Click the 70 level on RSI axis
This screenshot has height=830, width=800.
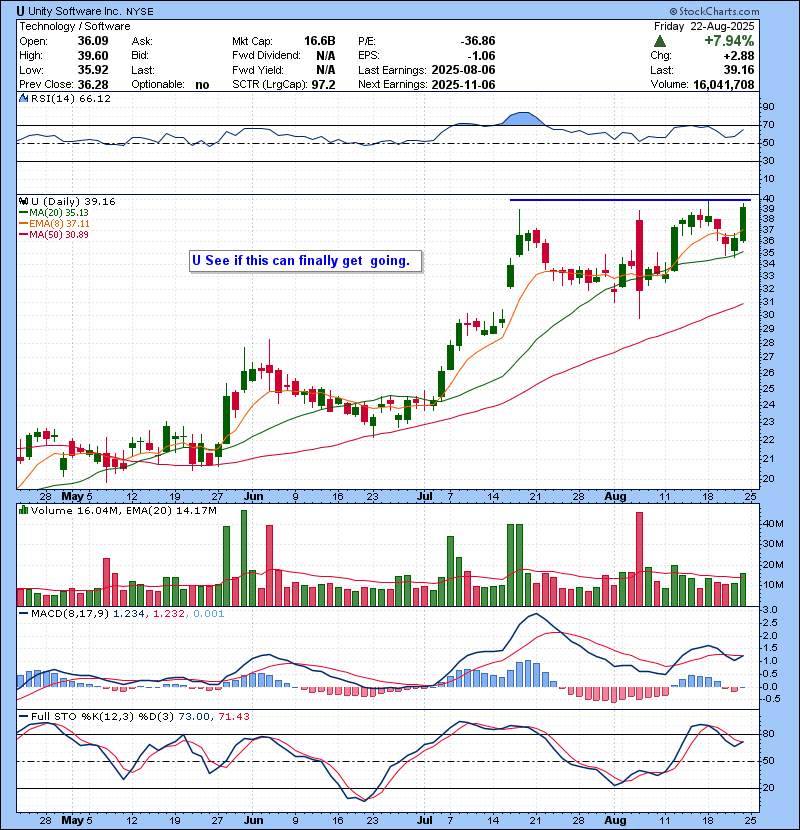point(768,125)
